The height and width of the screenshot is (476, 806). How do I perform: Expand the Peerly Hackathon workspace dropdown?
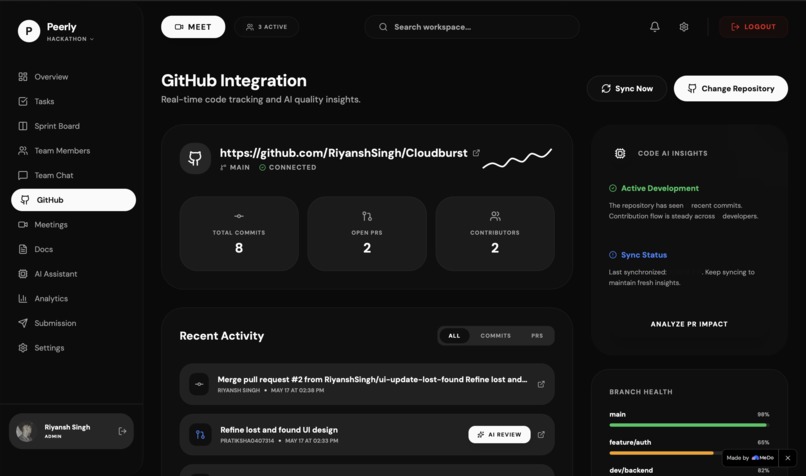coord(70,39)
